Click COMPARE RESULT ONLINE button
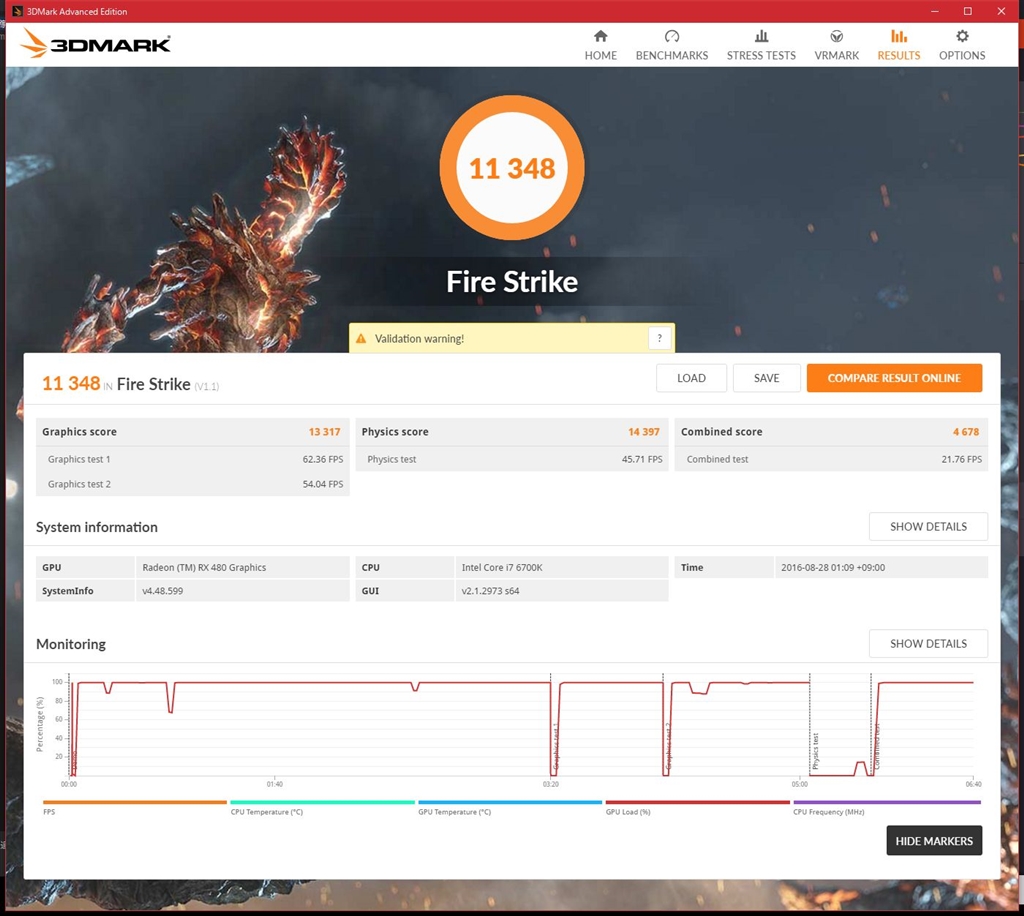This screenshot has width=1024, height=916. coord(894,378)
